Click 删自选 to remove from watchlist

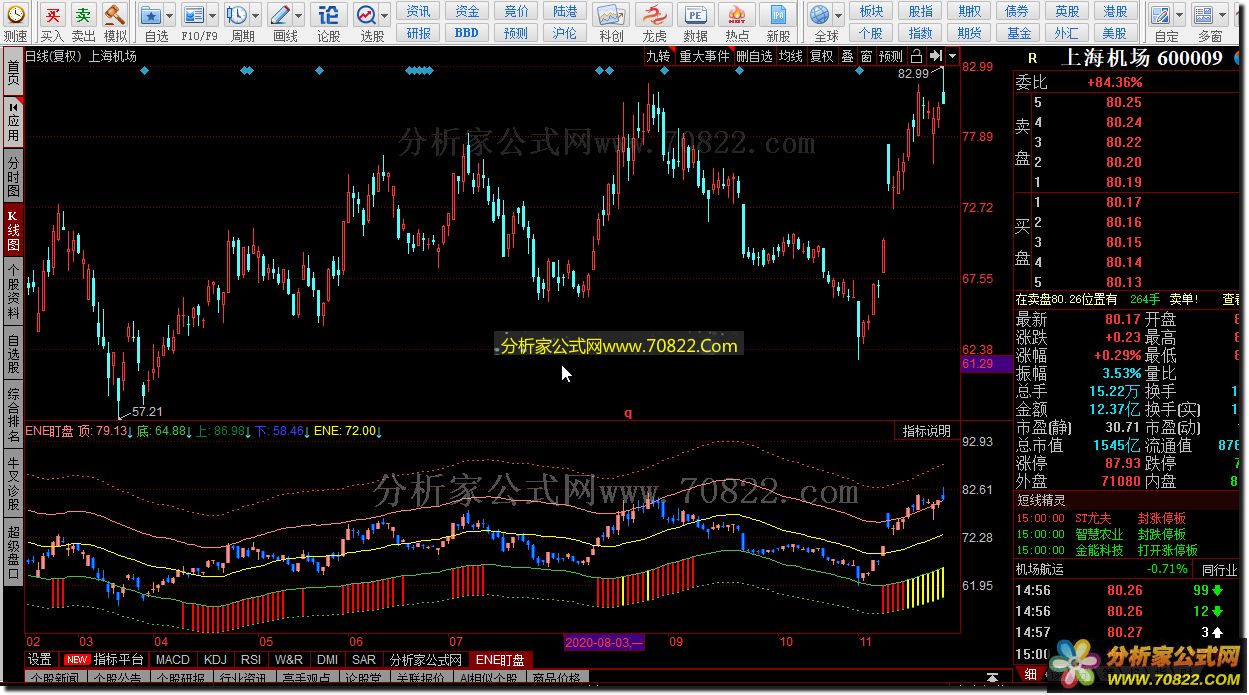[x=754, y=56]
